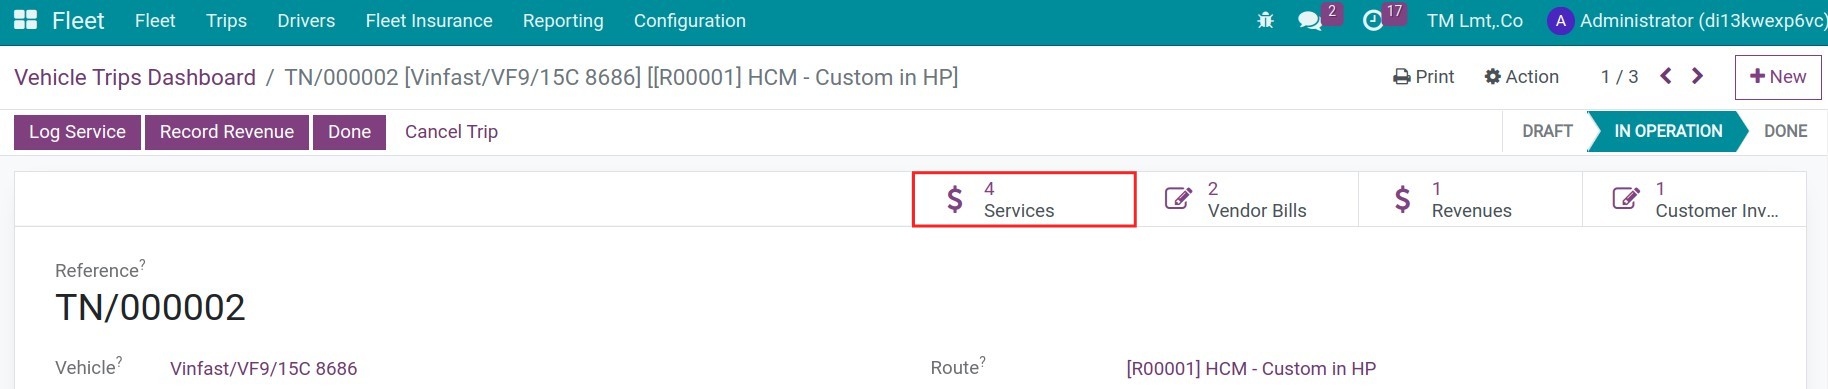The image size is (1828, 389).
Task: Open the 2 Vendor Bills button
Action: [1247, 199]
